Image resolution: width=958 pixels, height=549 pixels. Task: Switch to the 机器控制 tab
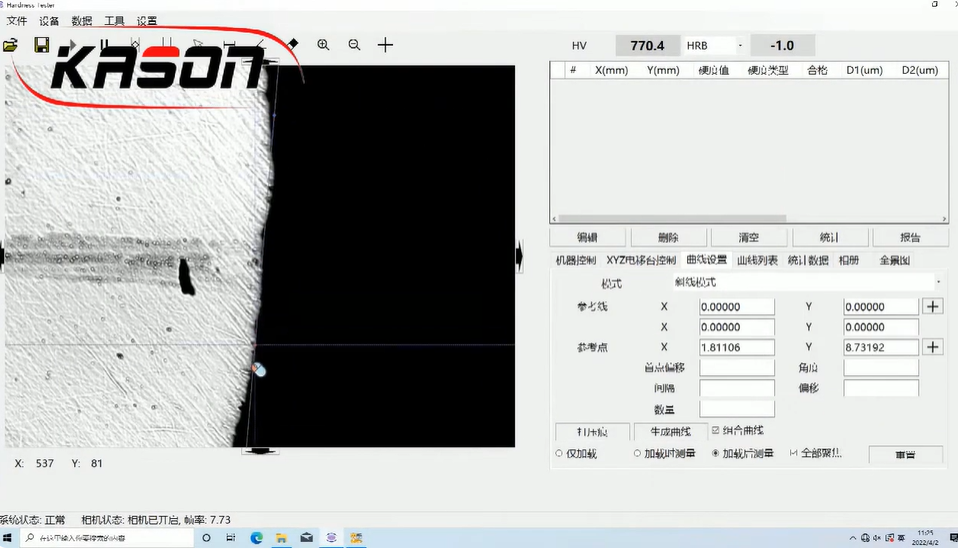[x=576, y=260]
